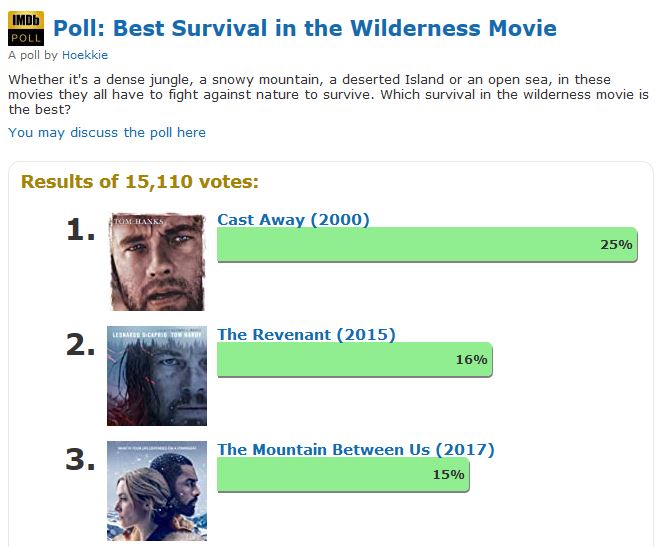Image resolution: width=662 pixels, height=547 pixels.
Task: Open The Revenant (2015) title link
Action: point(306,335)
